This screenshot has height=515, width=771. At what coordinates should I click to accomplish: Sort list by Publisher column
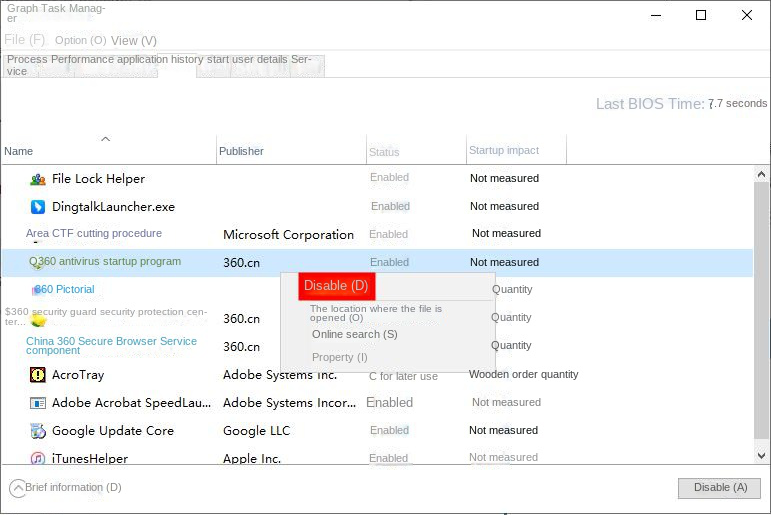click(241, 151)
